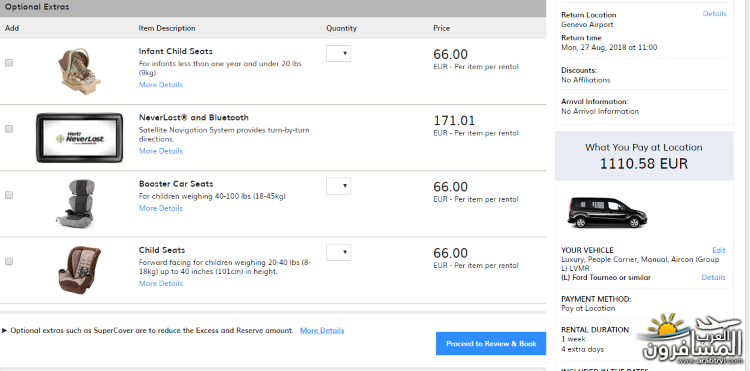Open Details link beside Ford Tourneo
This screenshot has width=750, height=371.
713,277
